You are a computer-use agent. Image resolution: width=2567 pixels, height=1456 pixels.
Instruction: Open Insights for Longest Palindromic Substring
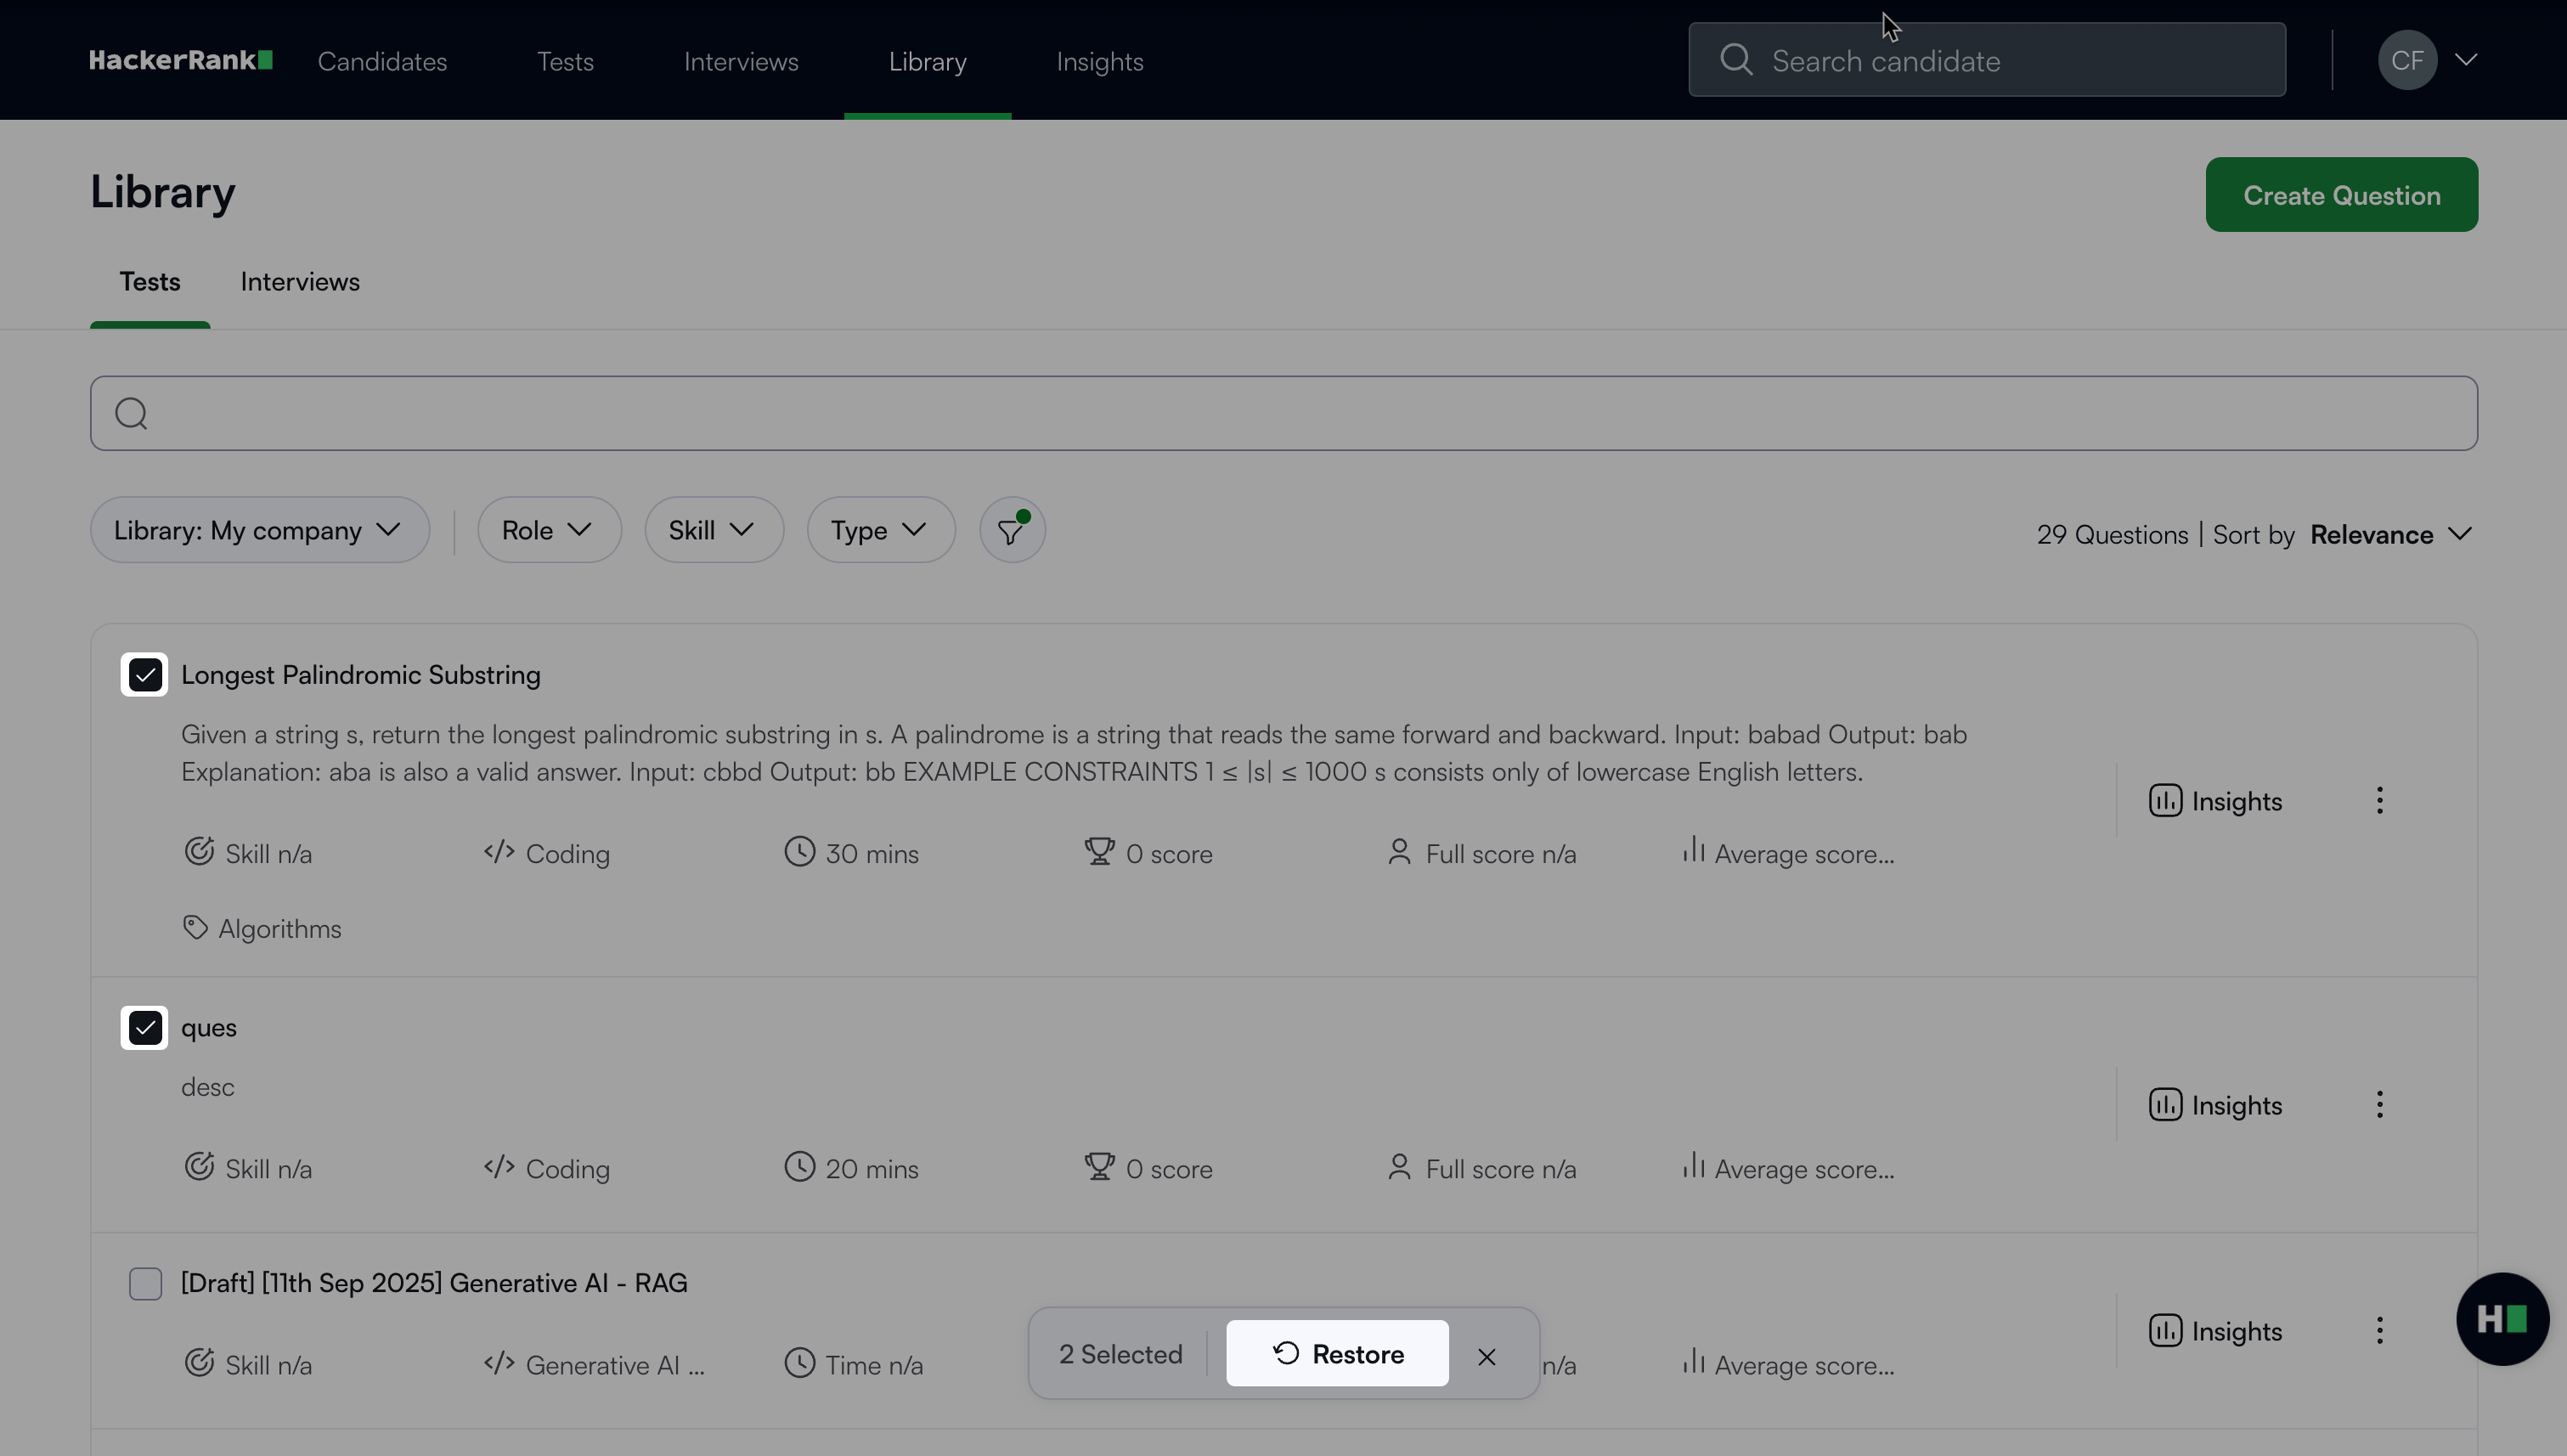(x=2215, y=801)
